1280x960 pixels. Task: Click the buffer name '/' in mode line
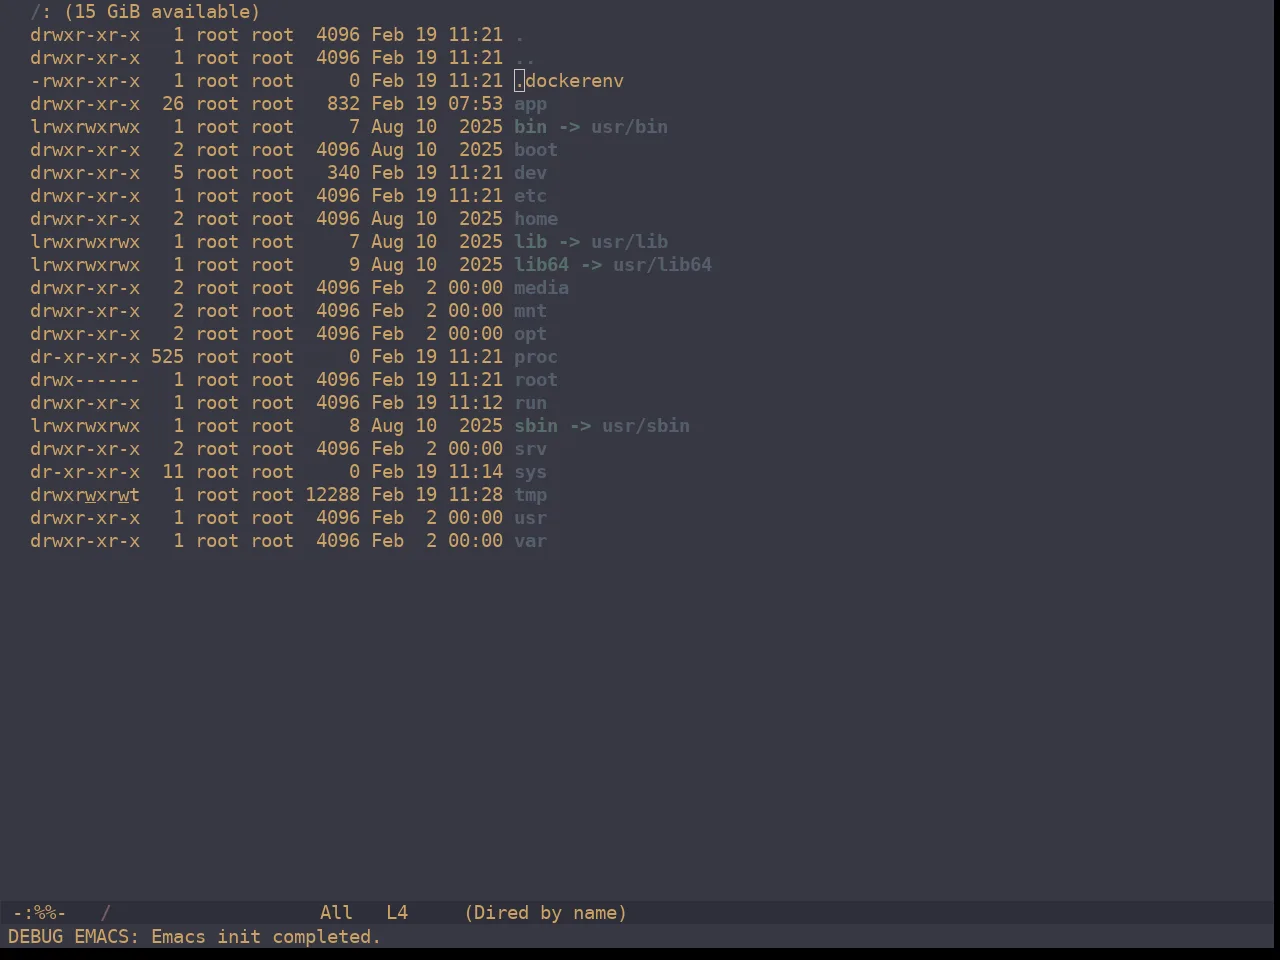click(x=106, y=913)
